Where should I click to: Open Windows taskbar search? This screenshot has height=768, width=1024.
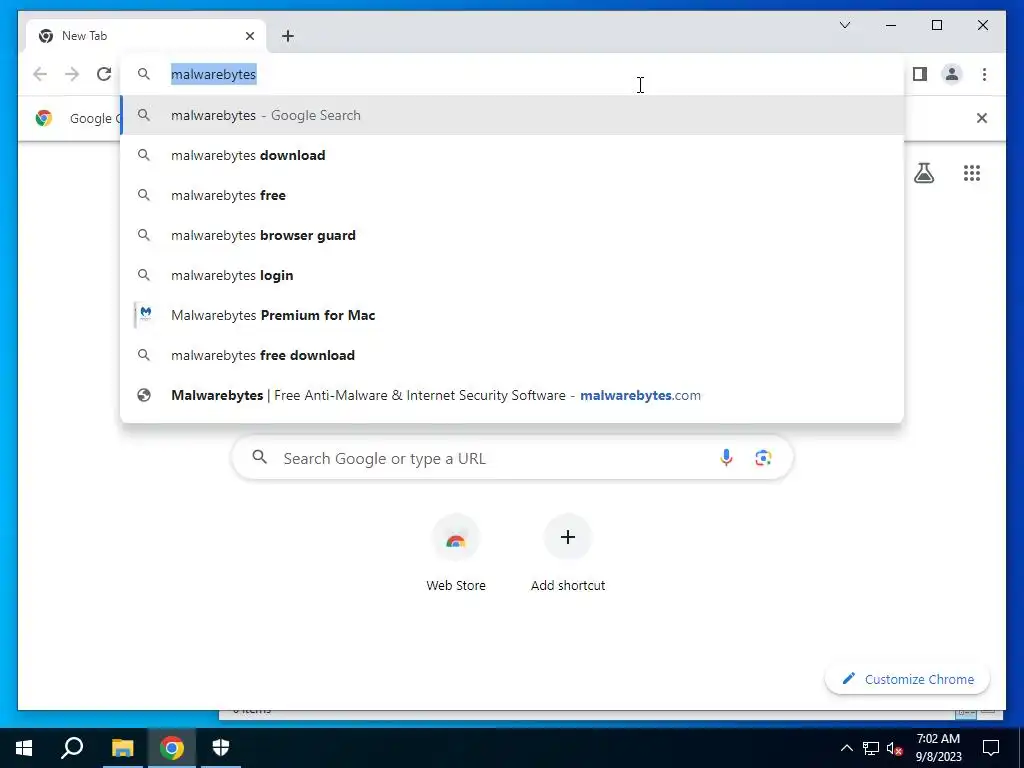[x=72, y=748]
